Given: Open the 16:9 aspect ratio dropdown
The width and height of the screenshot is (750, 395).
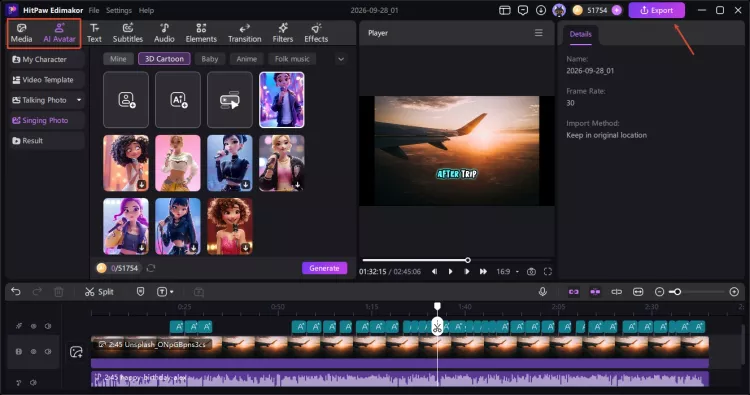Looking at the screenshot, I should point(507,272).
